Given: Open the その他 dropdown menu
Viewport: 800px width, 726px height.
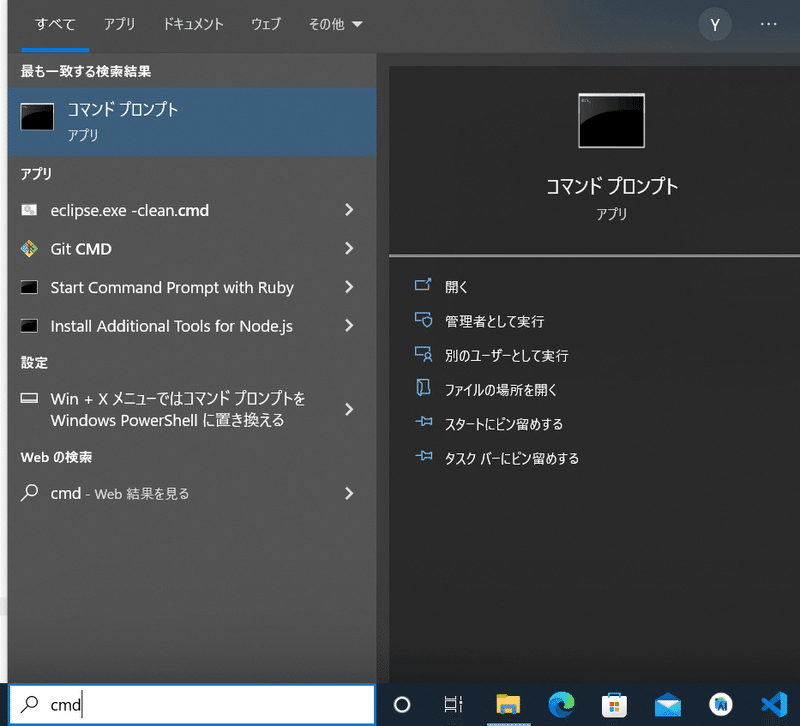Looking at the screenshot, I should pos(335,24).
